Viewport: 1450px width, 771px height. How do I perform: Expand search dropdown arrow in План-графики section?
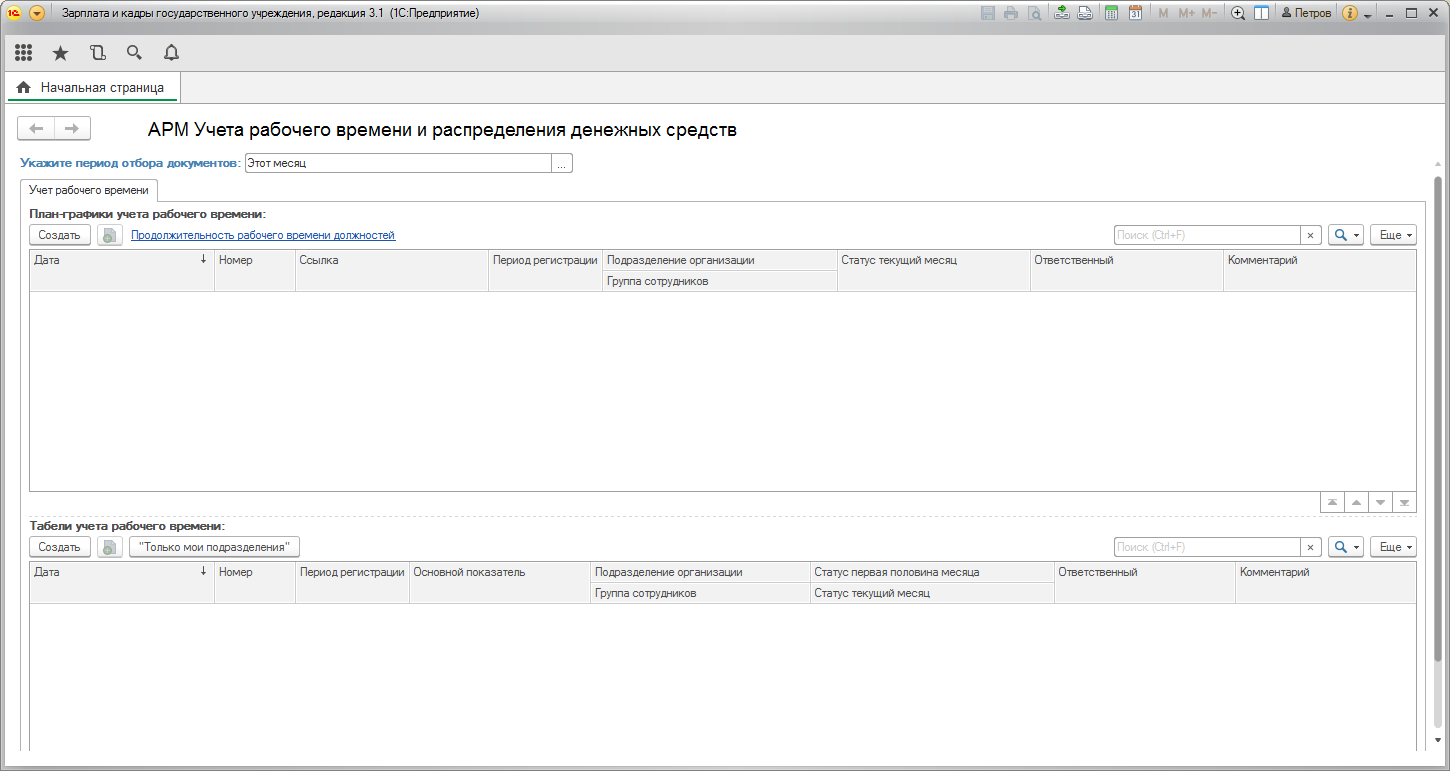[x=1357, y=235]
